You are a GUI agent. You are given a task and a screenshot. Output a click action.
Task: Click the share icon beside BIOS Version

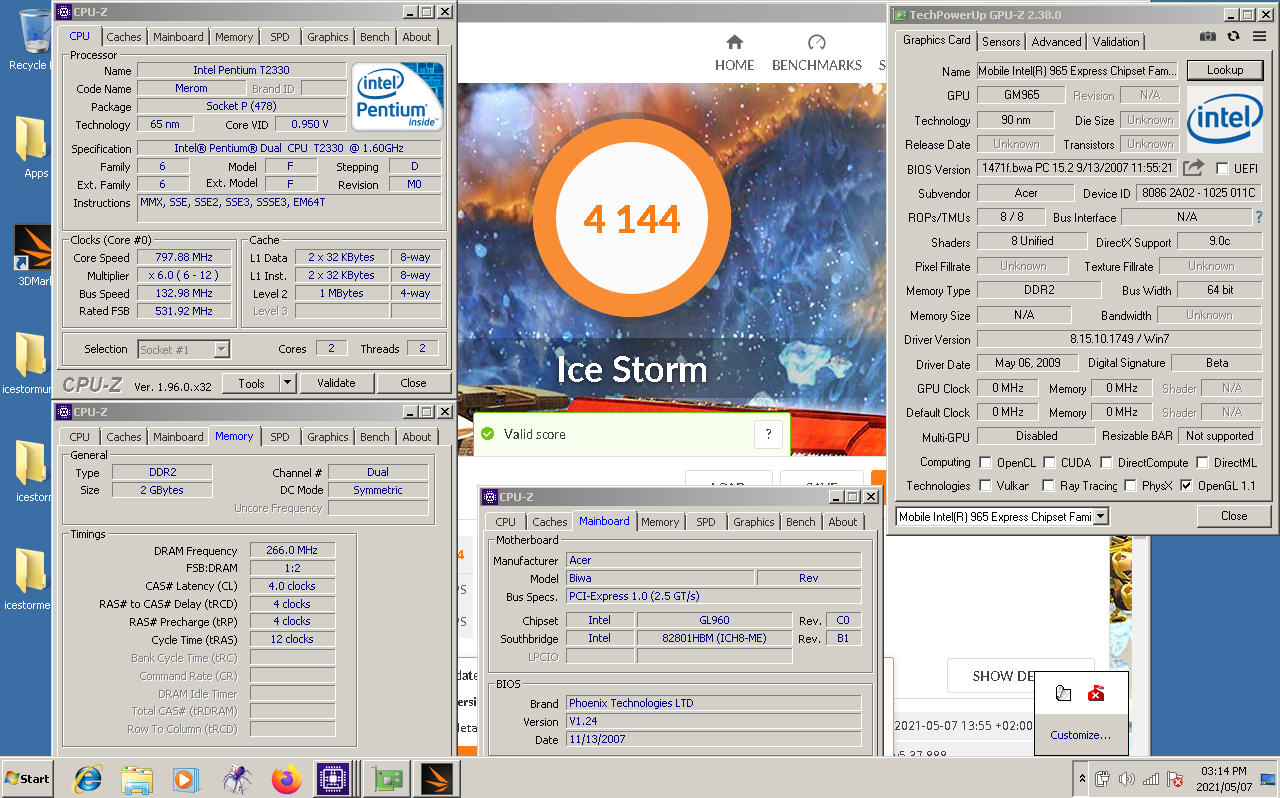[x=1193, y=168]
